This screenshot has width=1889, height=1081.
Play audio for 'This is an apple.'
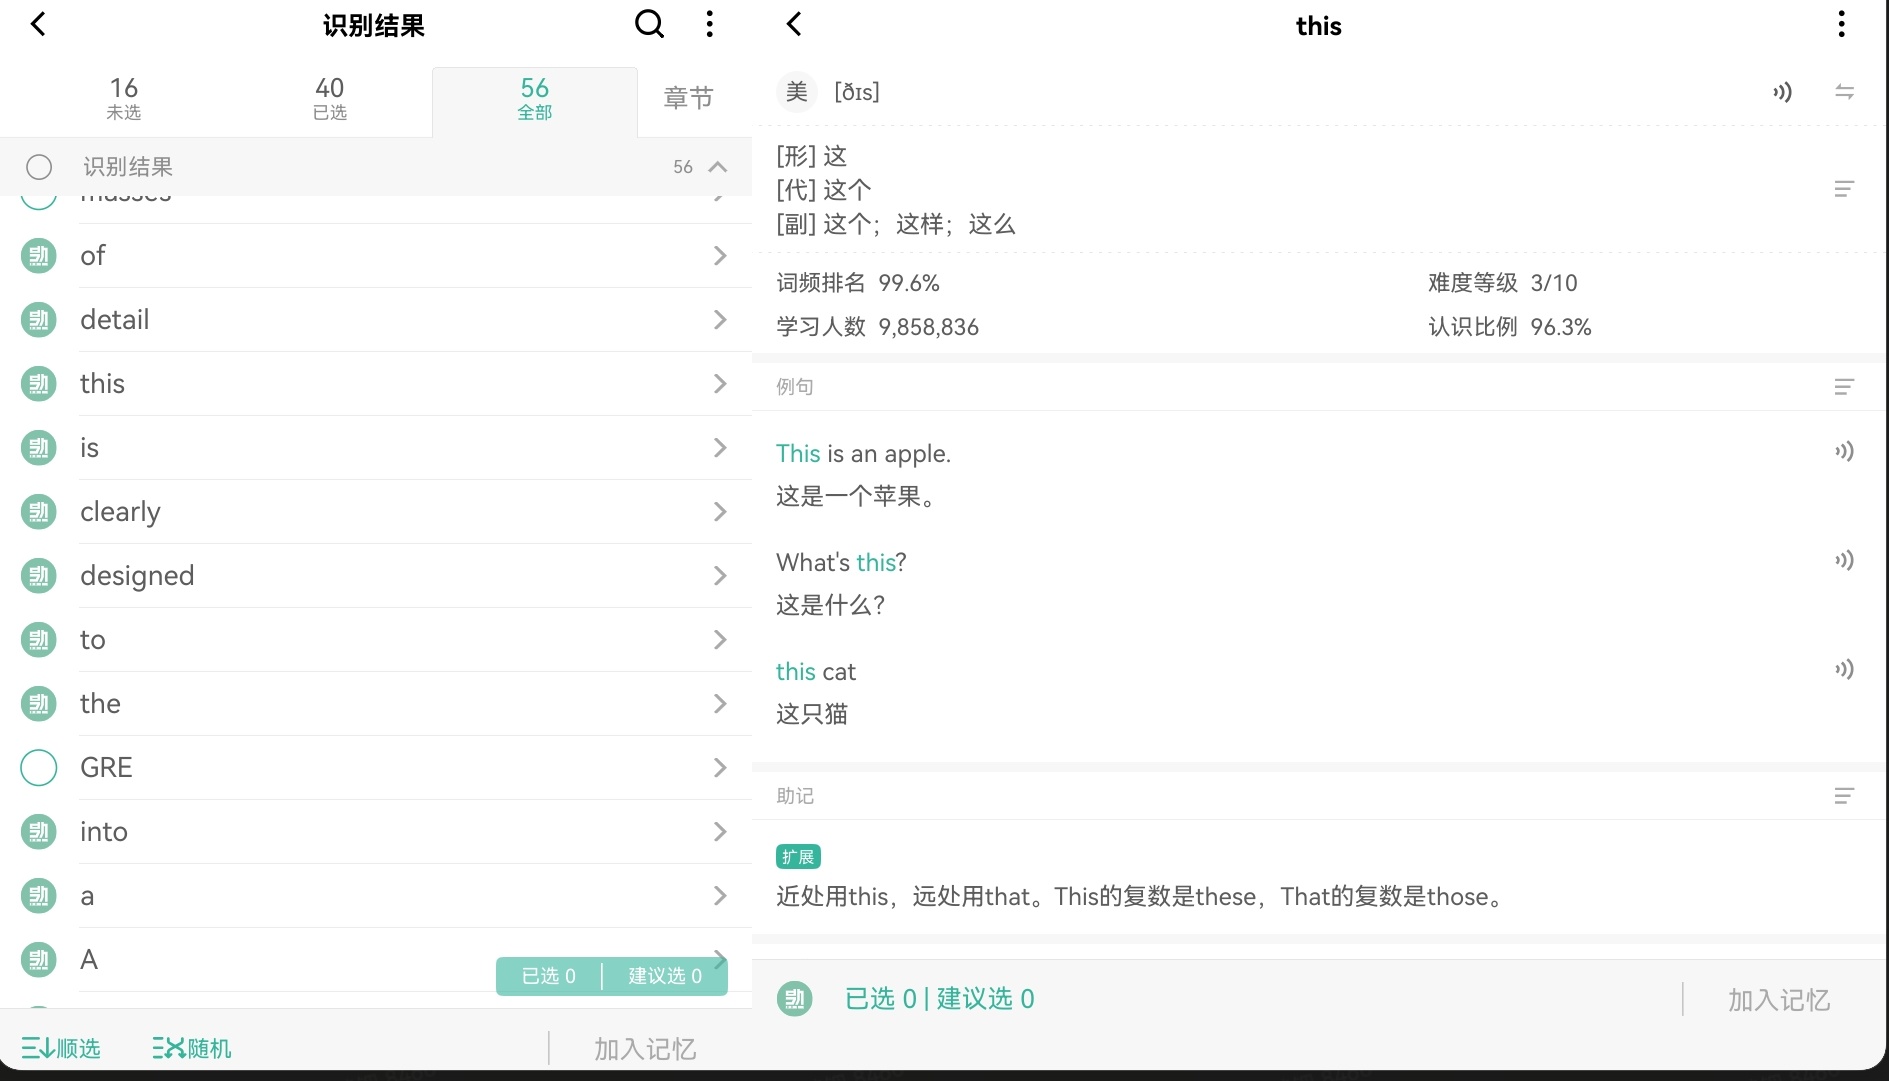1844,452
